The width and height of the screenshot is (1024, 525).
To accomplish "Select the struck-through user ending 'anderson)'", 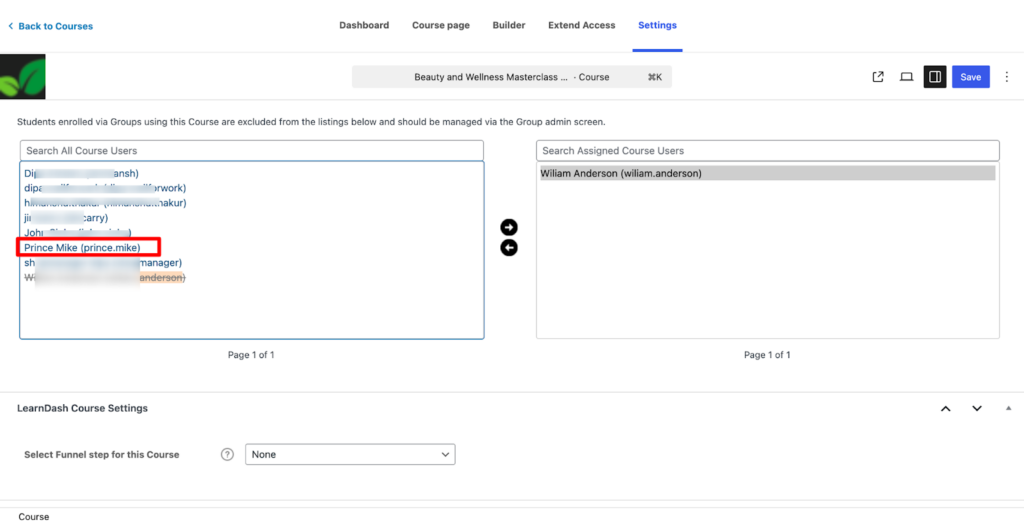I will tap(104, 278).
